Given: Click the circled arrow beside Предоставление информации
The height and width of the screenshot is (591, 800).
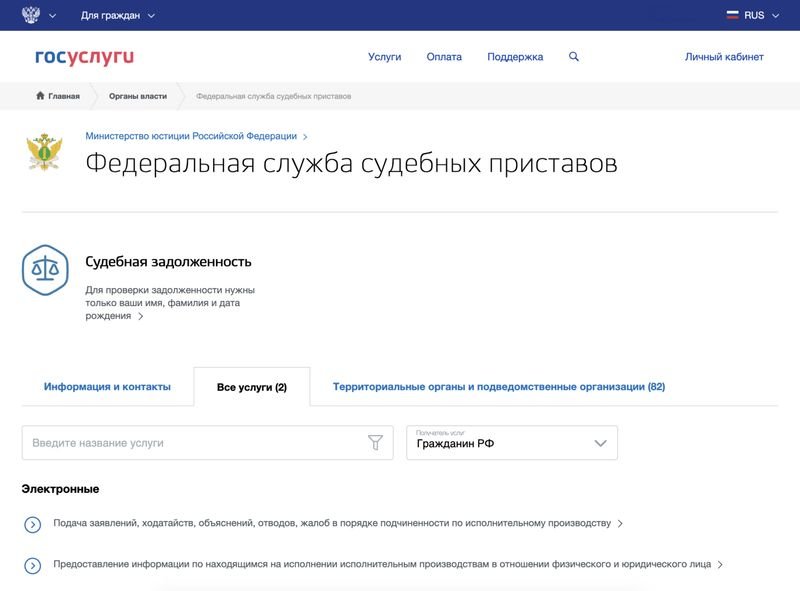Looking at the screenshot, I should pos(32,565).
